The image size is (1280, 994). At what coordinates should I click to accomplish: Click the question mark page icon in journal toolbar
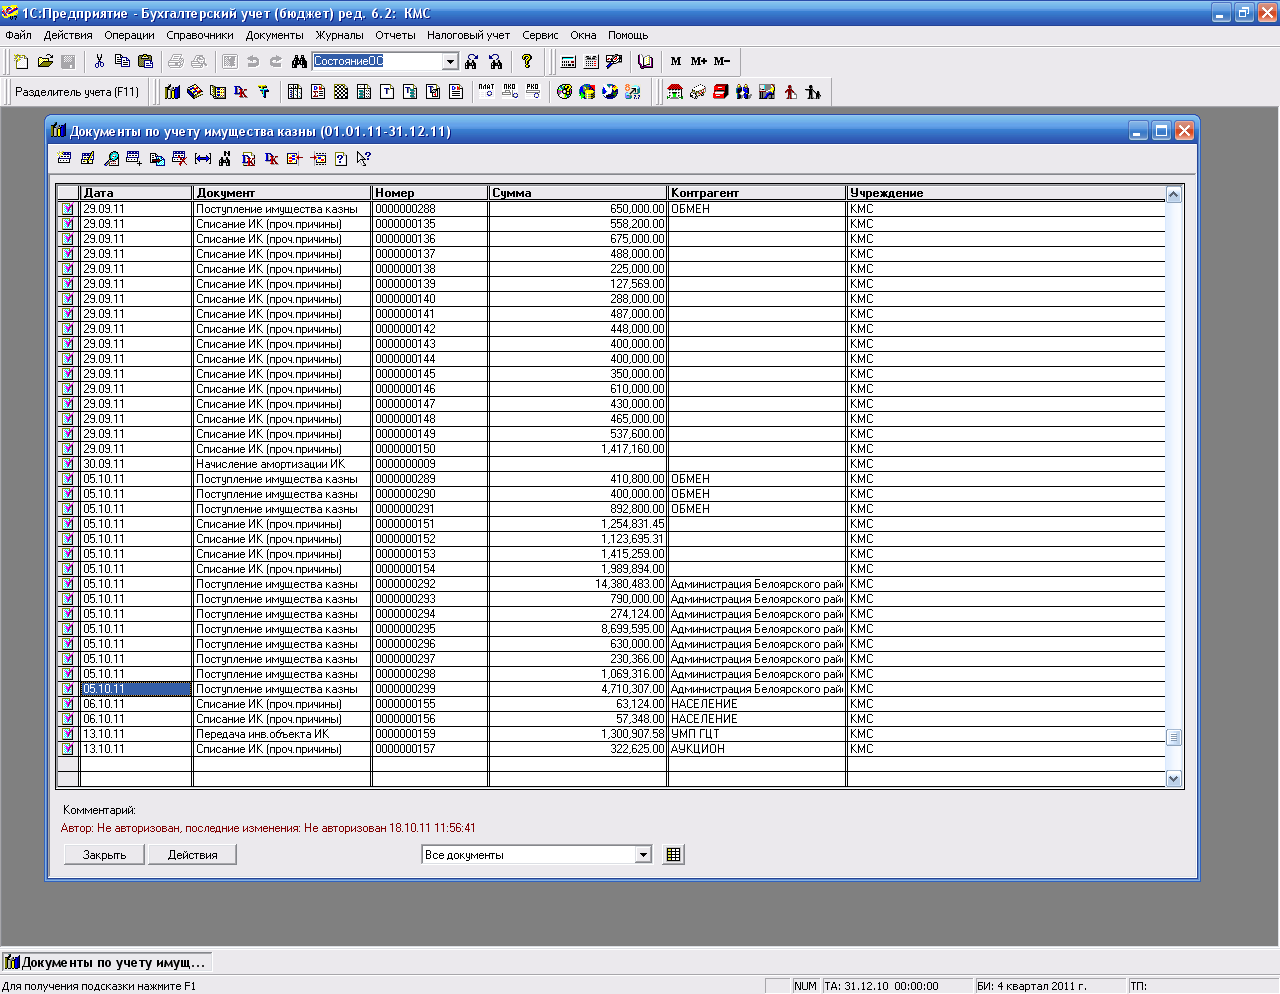point(341,159)
